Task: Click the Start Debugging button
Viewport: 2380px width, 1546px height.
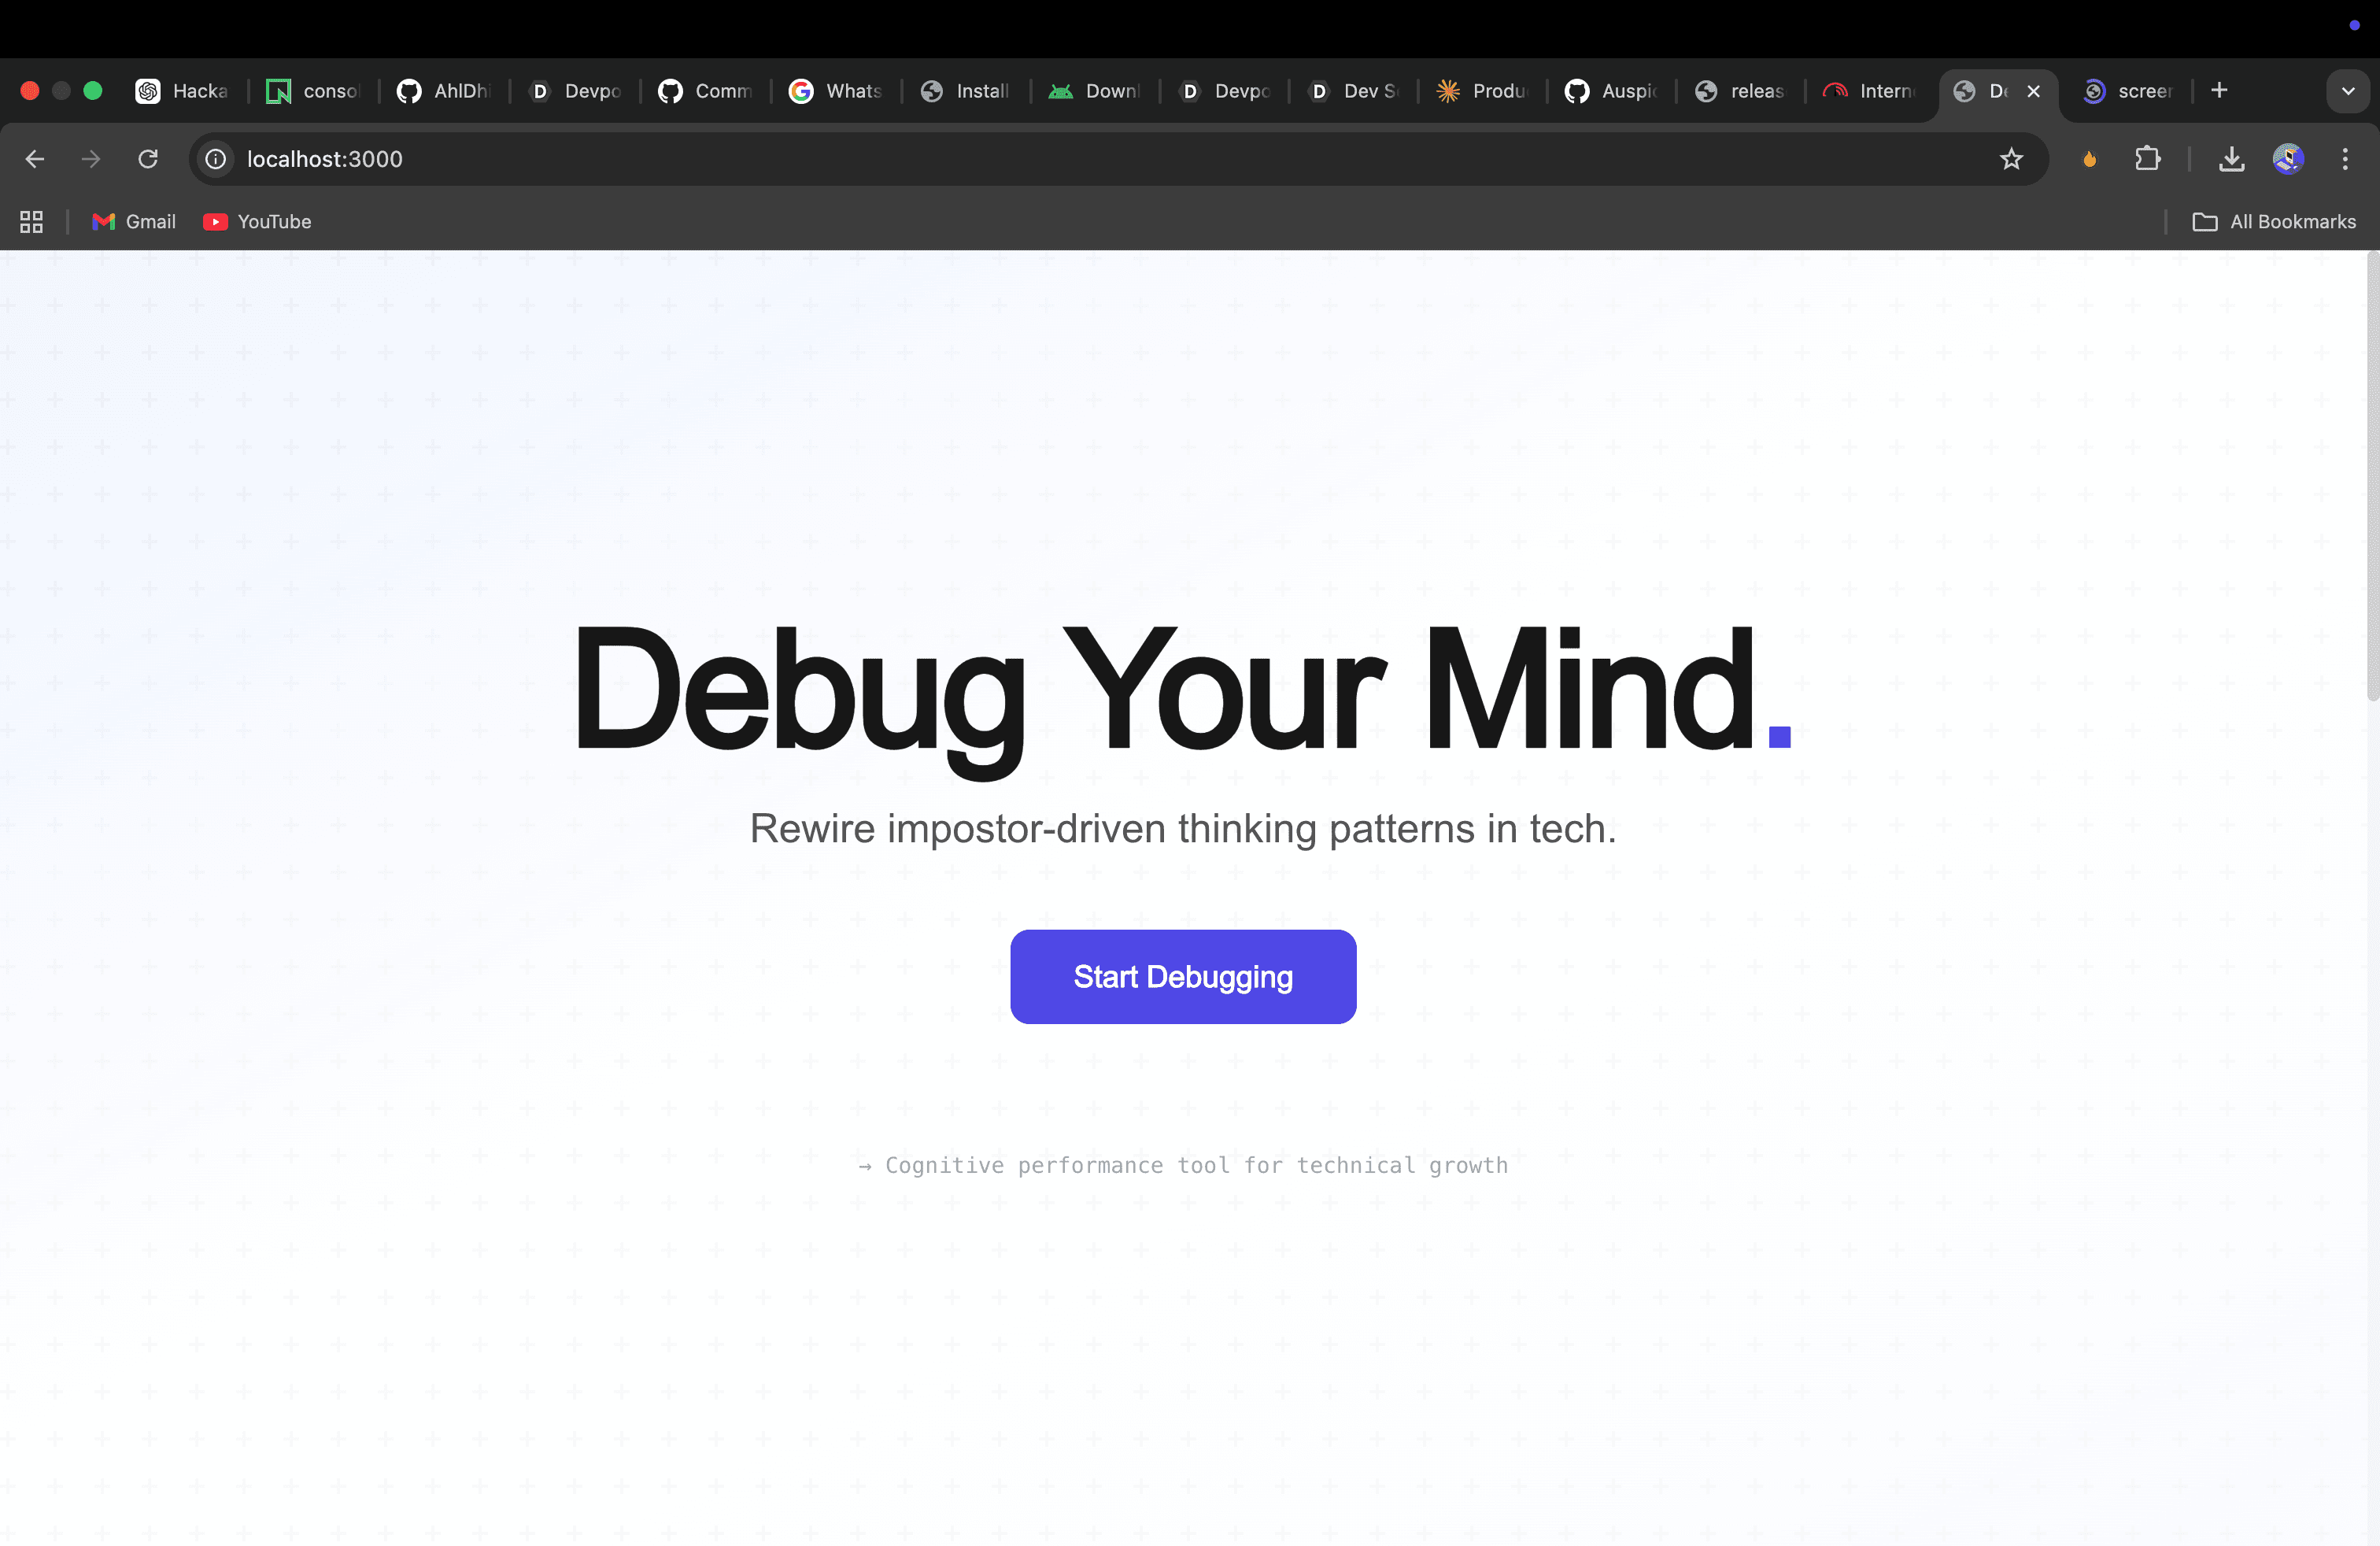Action: (x=1183, y=977)
